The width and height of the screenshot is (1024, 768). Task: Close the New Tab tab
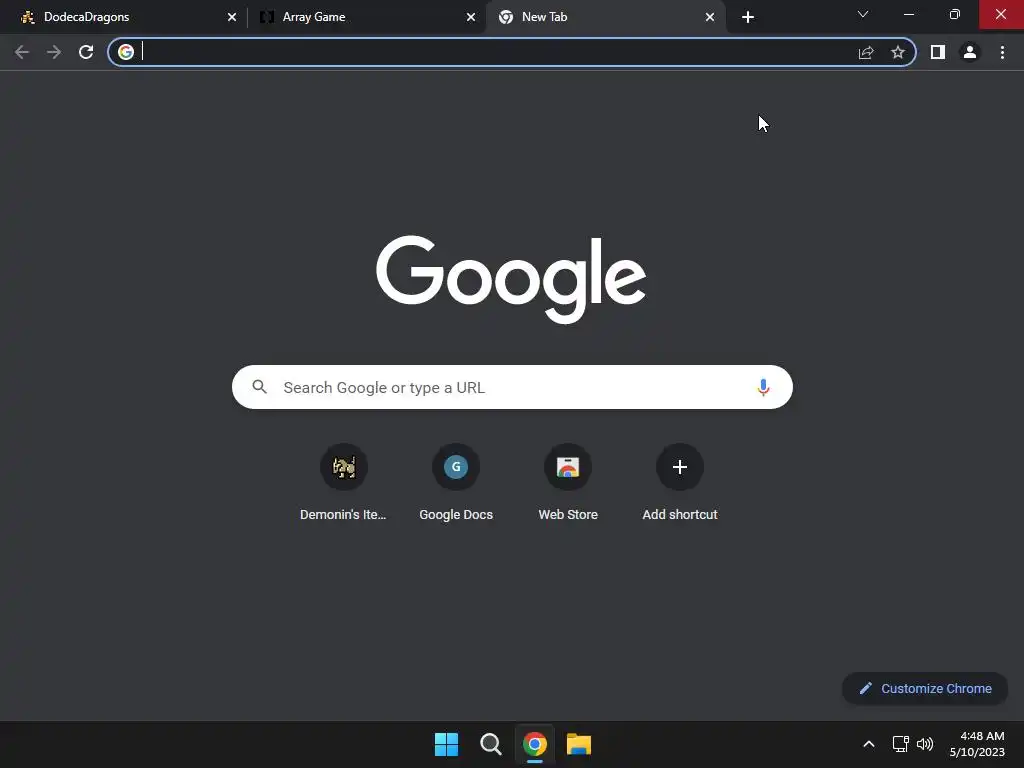(x=710, y=17)
